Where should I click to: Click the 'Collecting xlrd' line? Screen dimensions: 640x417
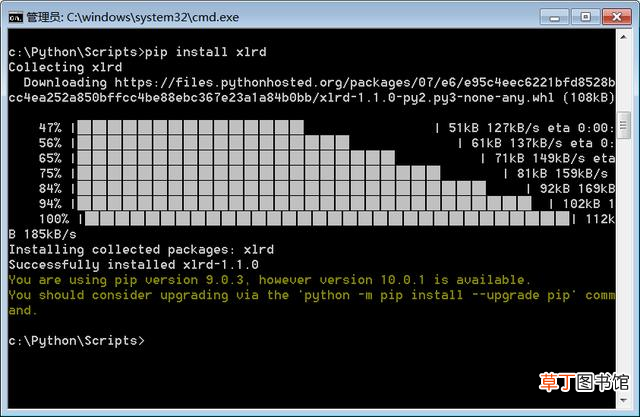pos(65,67)
